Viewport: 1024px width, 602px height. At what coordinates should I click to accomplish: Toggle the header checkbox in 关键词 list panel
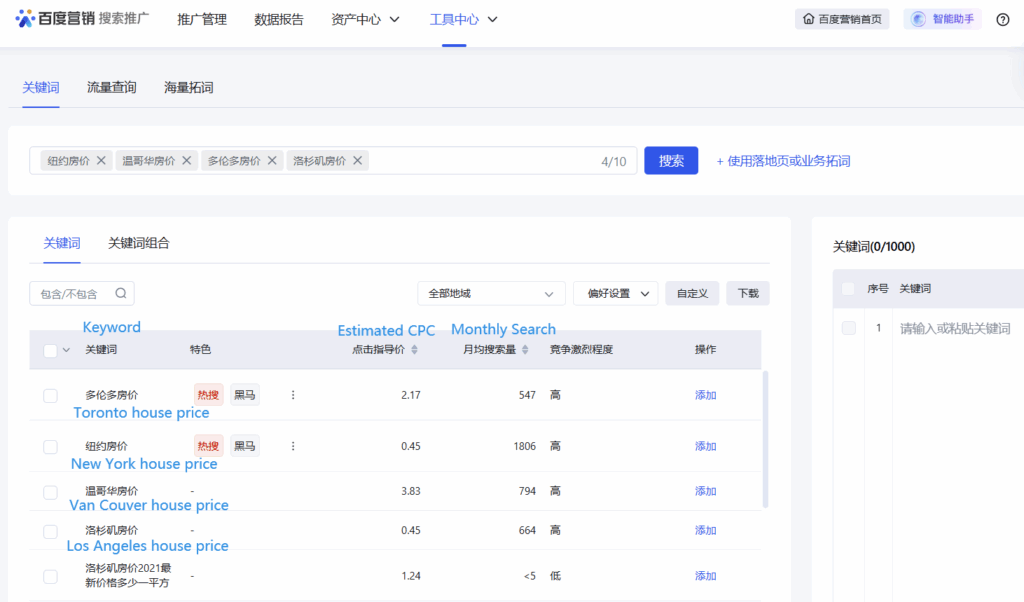[x=848, y=289]
